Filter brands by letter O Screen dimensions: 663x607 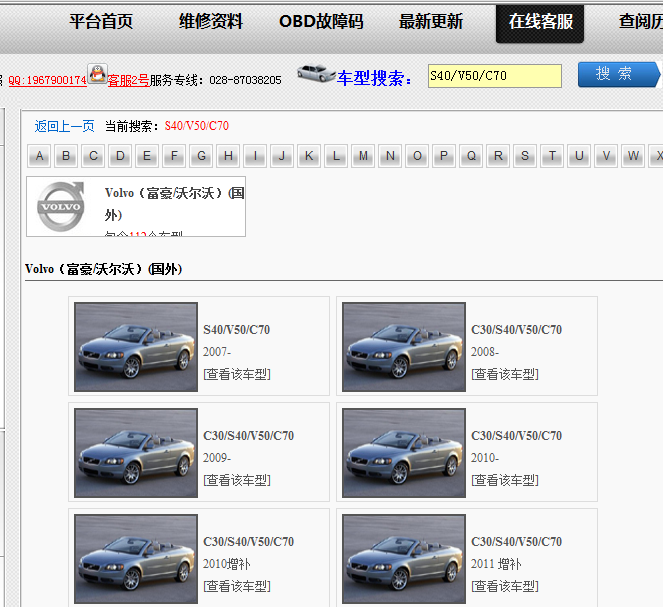point(417,156)
